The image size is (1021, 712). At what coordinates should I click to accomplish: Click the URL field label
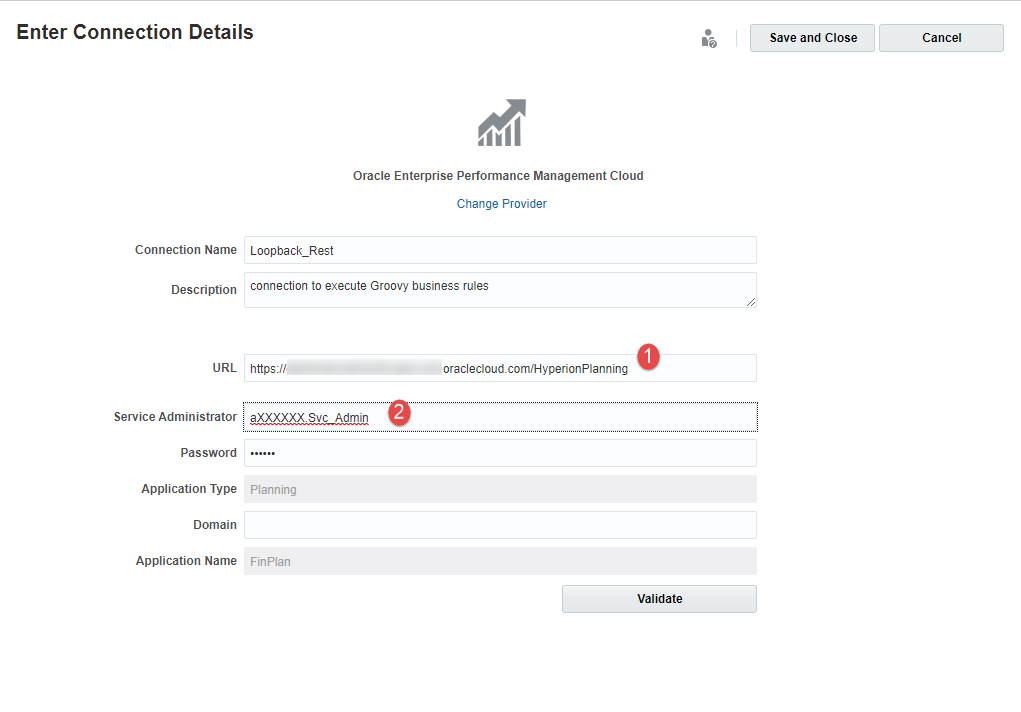[224, 367]
